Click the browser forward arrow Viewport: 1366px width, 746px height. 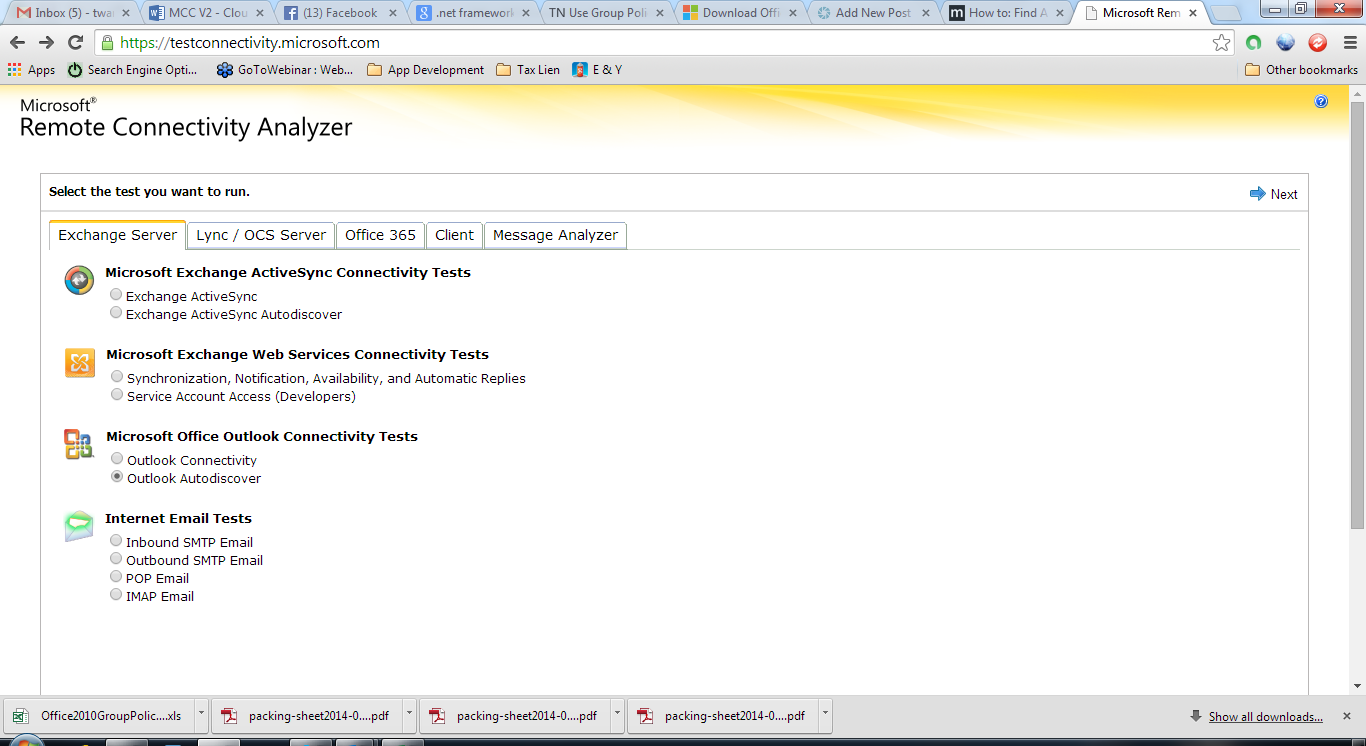[x=46, y=43]
